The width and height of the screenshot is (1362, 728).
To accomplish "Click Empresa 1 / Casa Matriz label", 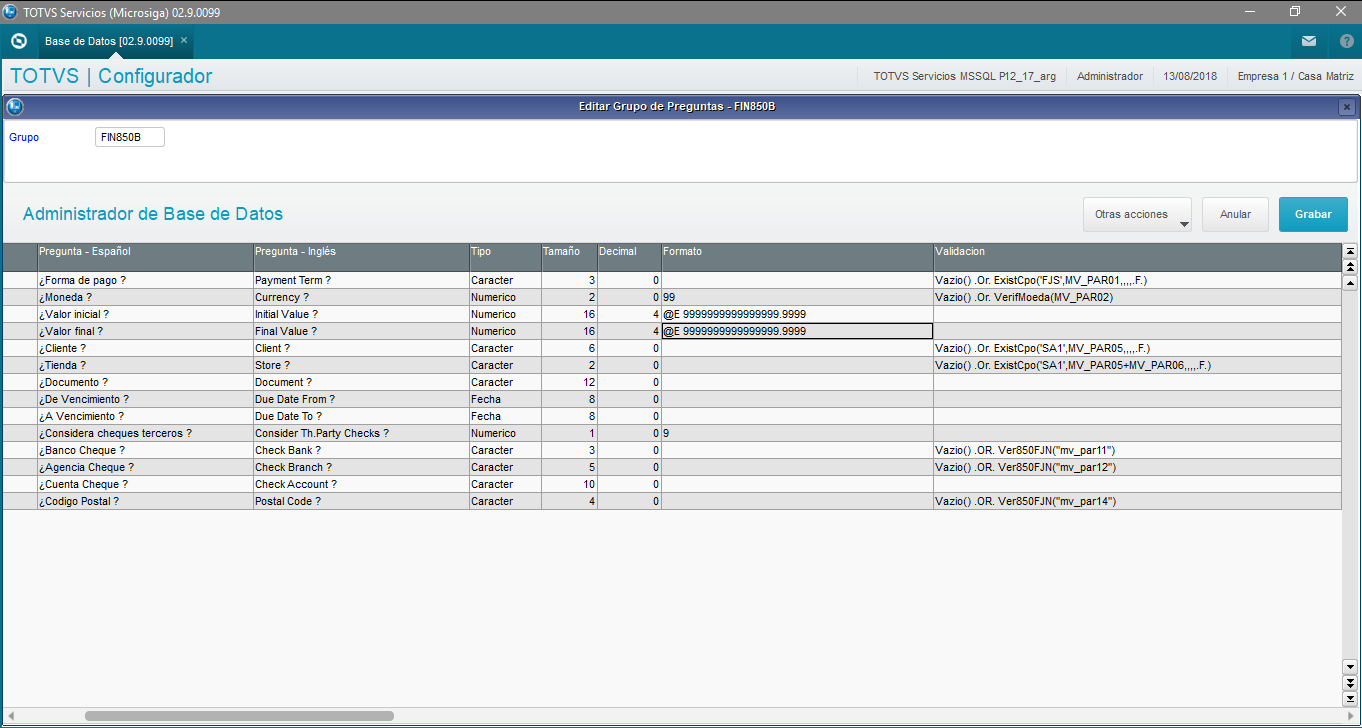I will tap(1296, 76).
